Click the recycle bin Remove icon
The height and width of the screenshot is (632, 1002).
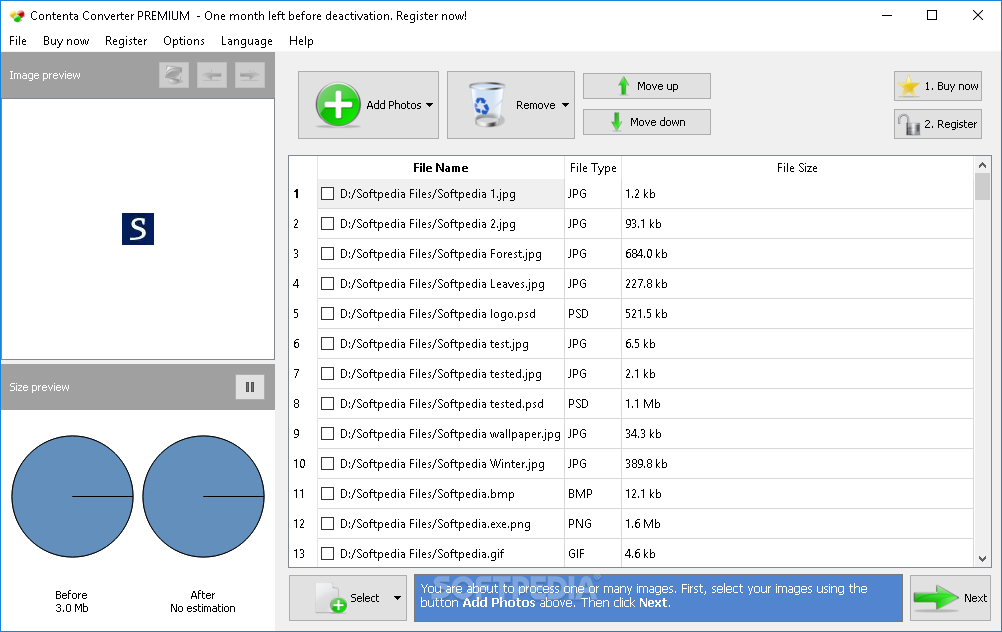tap(488, 104)
